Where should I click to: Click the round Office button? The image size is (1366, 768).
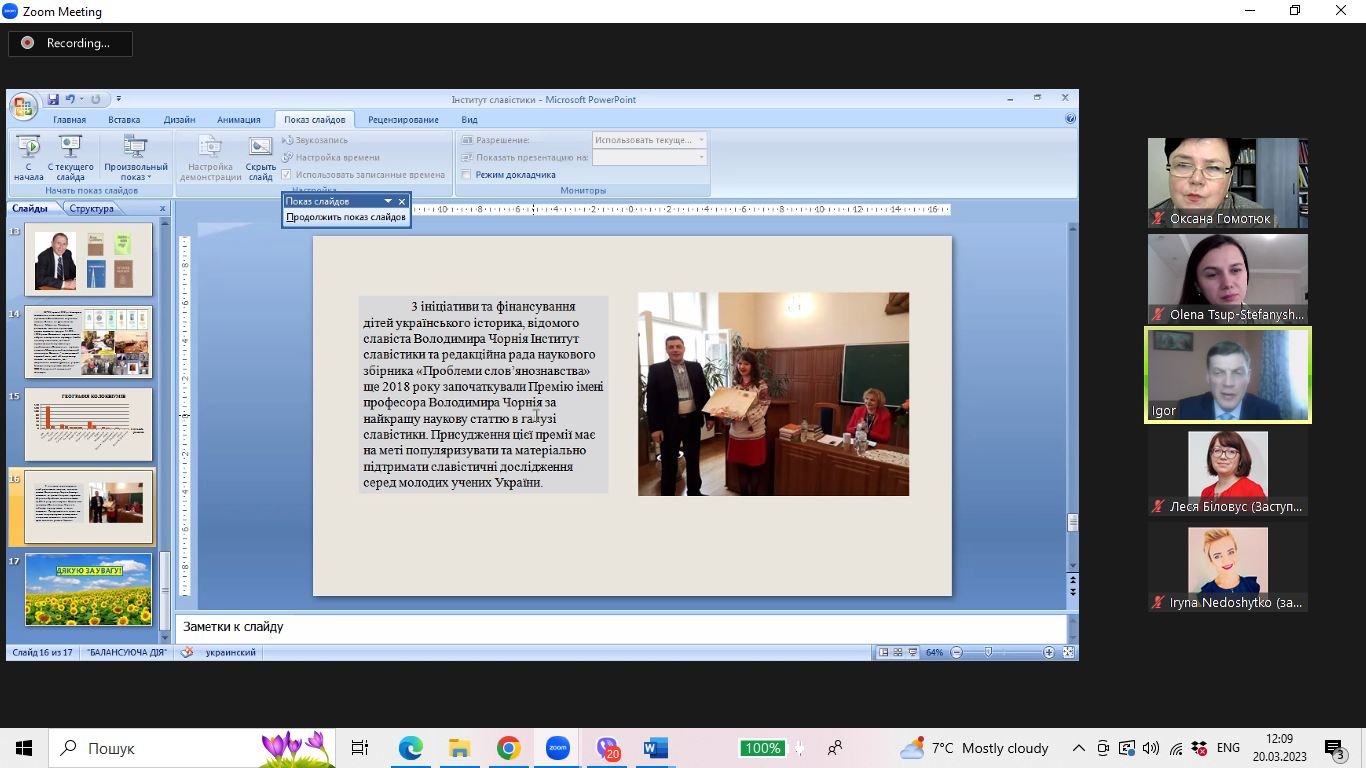click(24, 106)
